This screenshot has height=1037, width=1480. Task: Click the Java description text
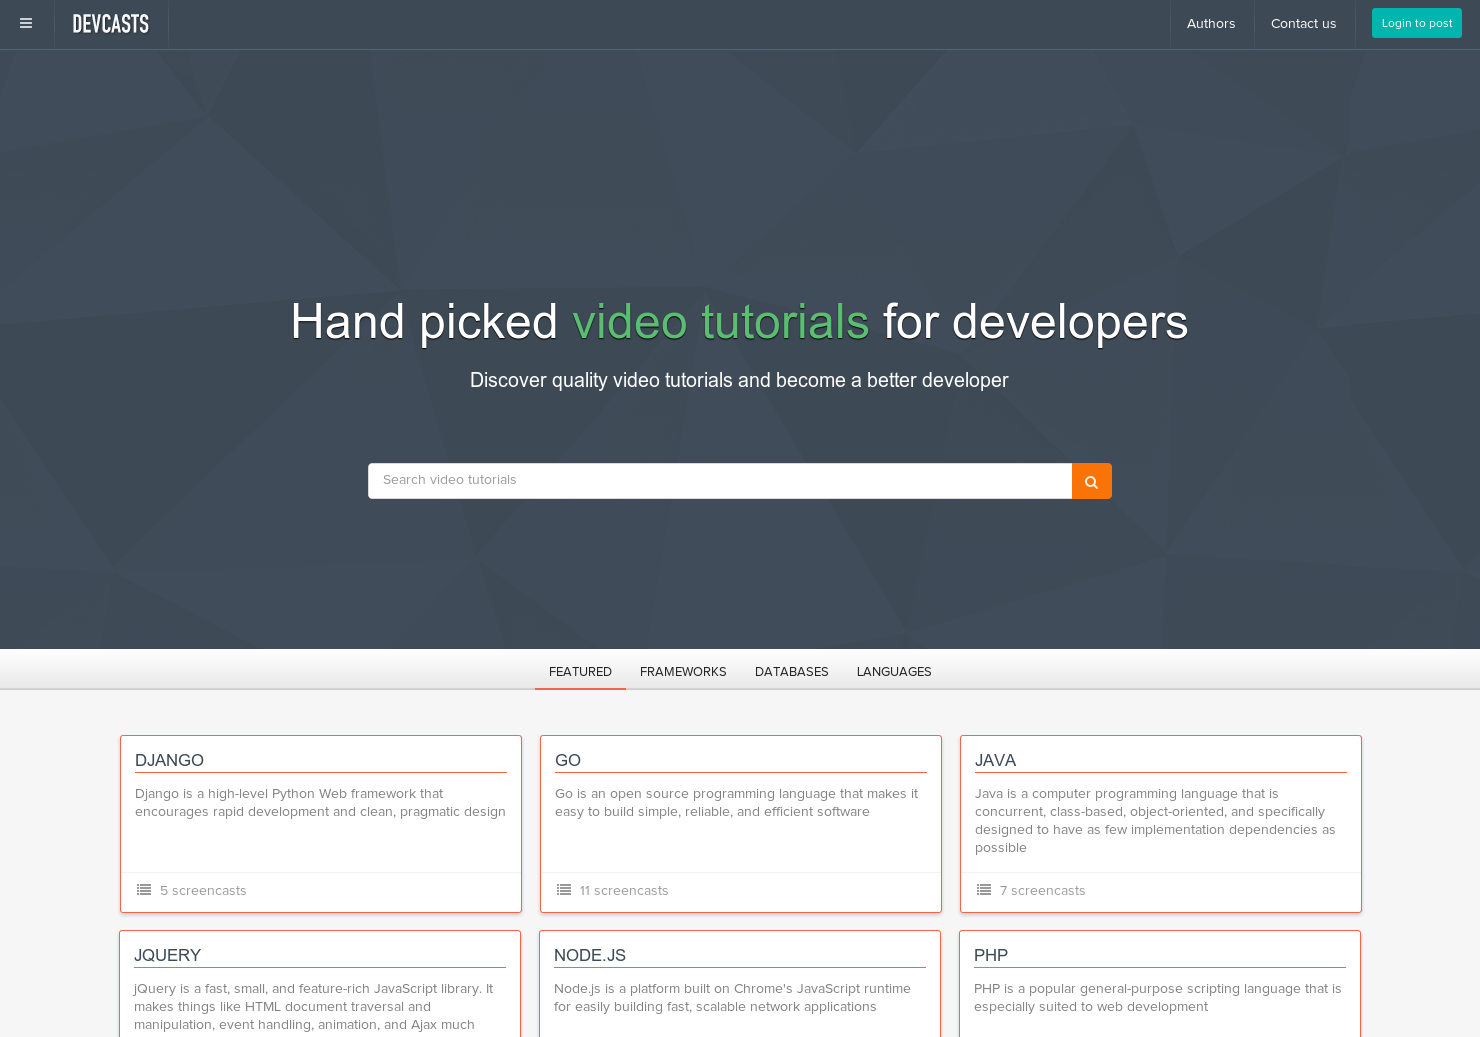coord(1155,820)
